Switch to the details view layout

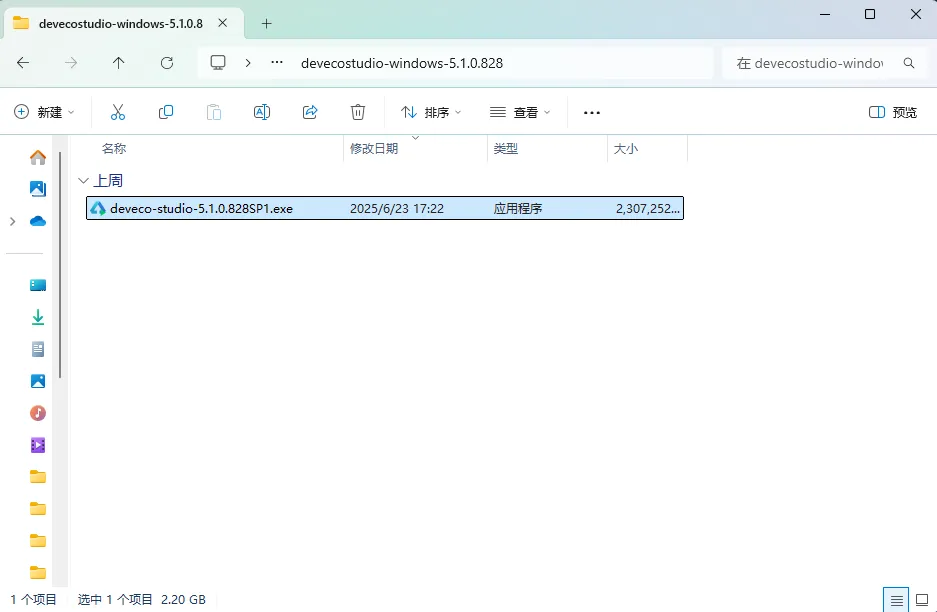coord(896,600)
